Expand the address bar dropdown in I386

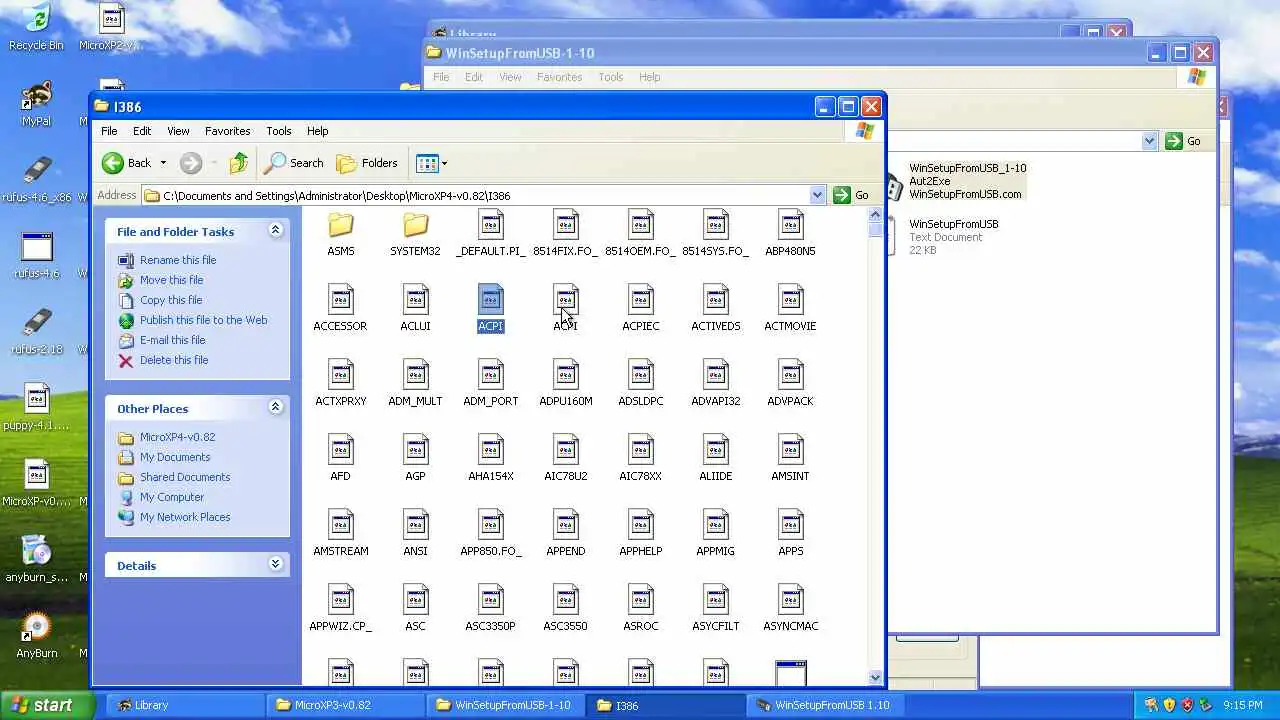click(x=817, y=195)
